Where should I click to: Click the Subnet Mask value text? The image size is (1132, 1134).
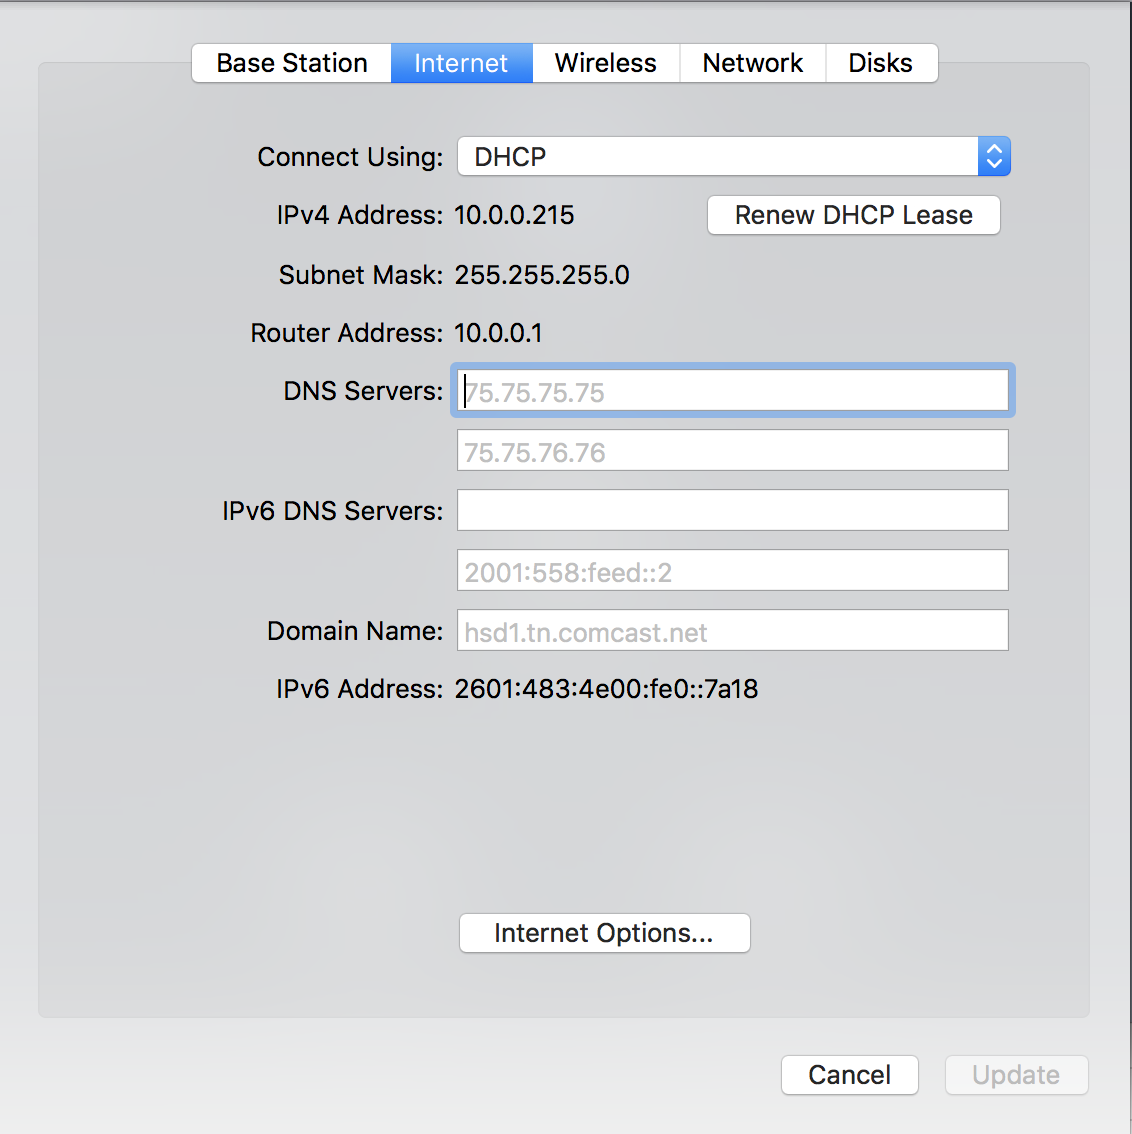(541, 274)
